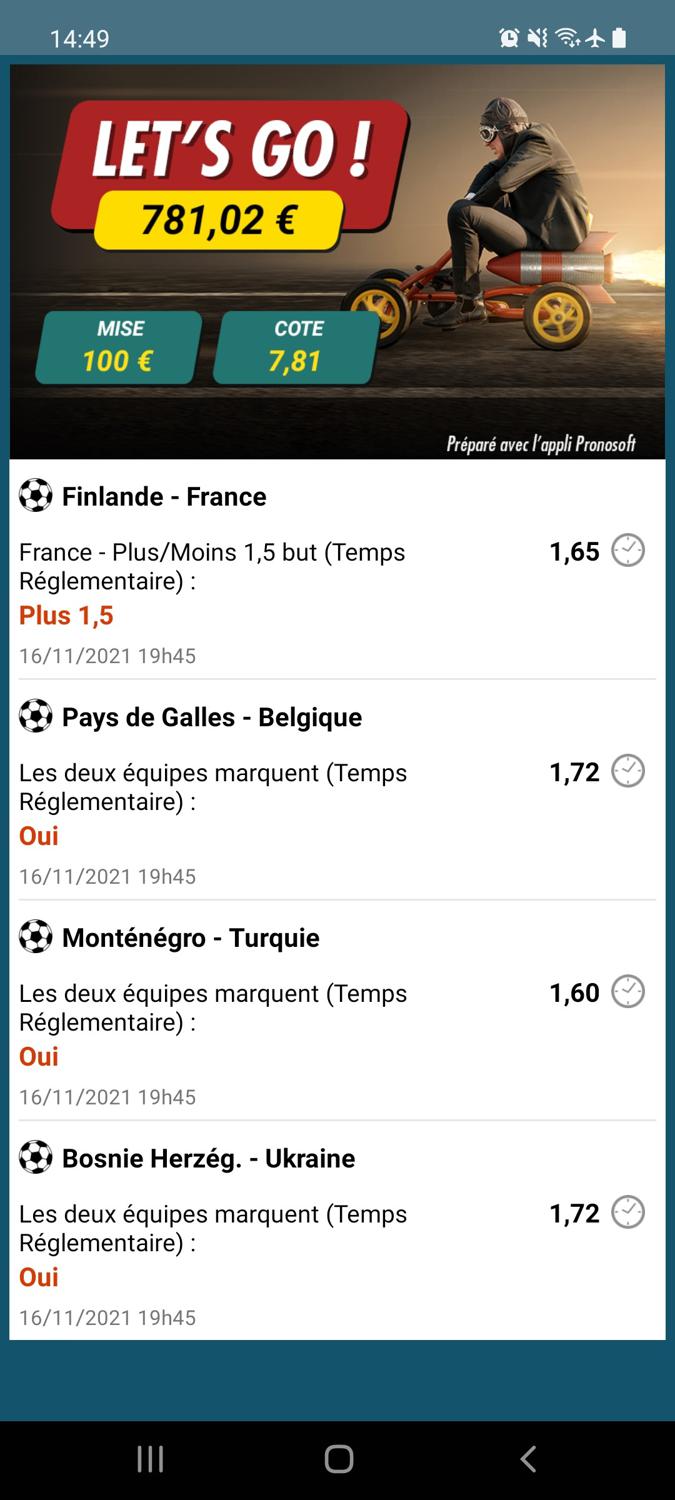The image size is (675, 1500).
Task: Select the Plus 1,5 pick
Action: tap(66, 615)
